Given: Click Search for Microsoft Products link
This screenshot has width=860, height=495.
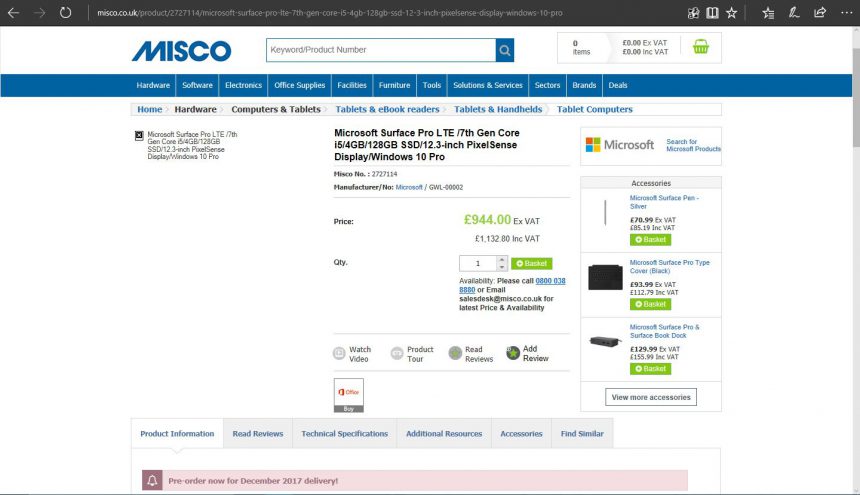Looking at the screenshot, I should tap(693, 145).
